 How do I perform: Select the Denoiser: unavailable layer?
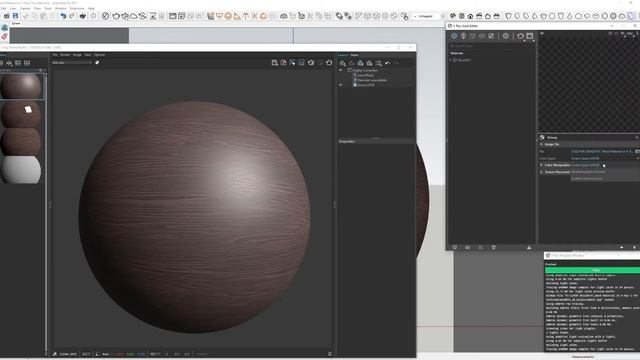click(375, 80)
